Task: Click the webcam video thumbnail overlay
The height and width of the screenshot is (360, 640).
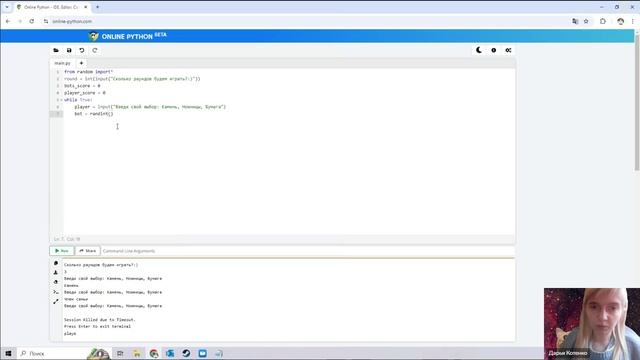Action: [591, 324]
